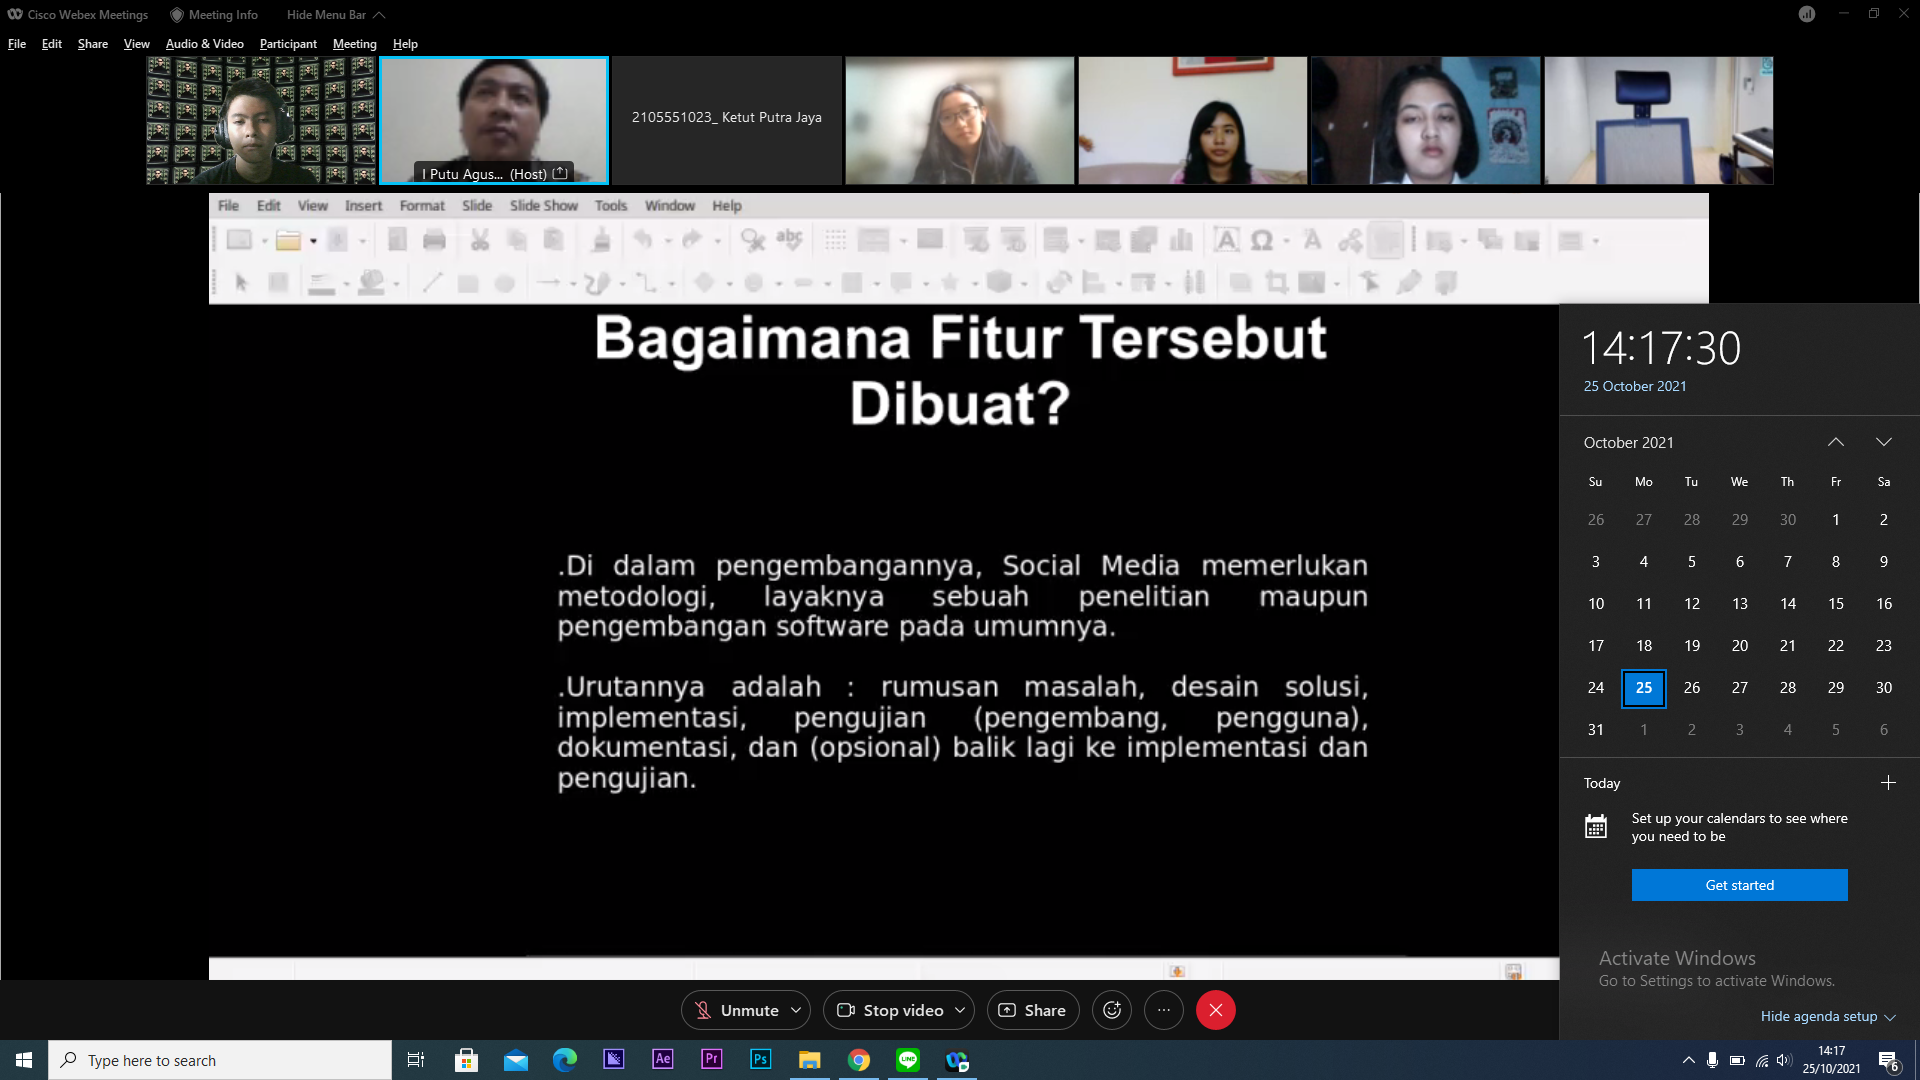
Task: Expand the Webex meeting options menu
Action: pyautogui.click(x=1163, y=1010)
